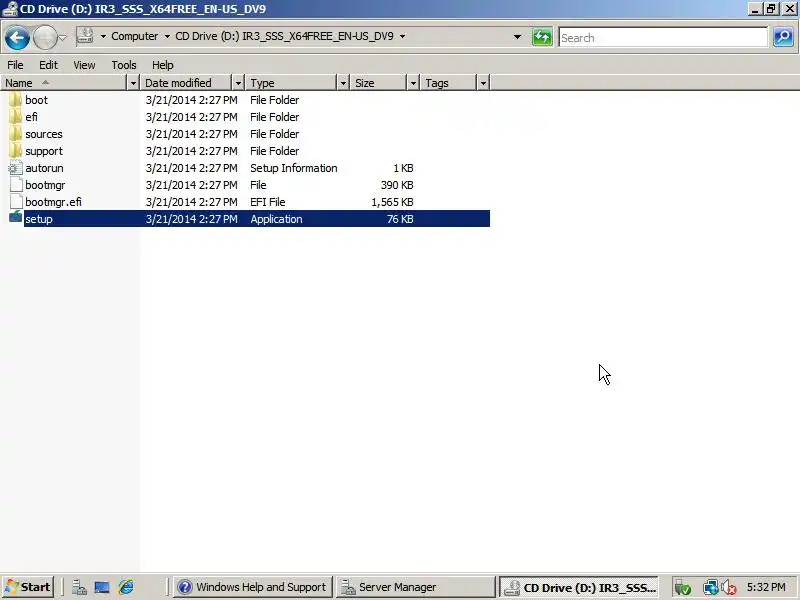Click the green-check security tray icon
Image resolution: width=800 pixels, height=600 pixels.
(x=682, y=588)
